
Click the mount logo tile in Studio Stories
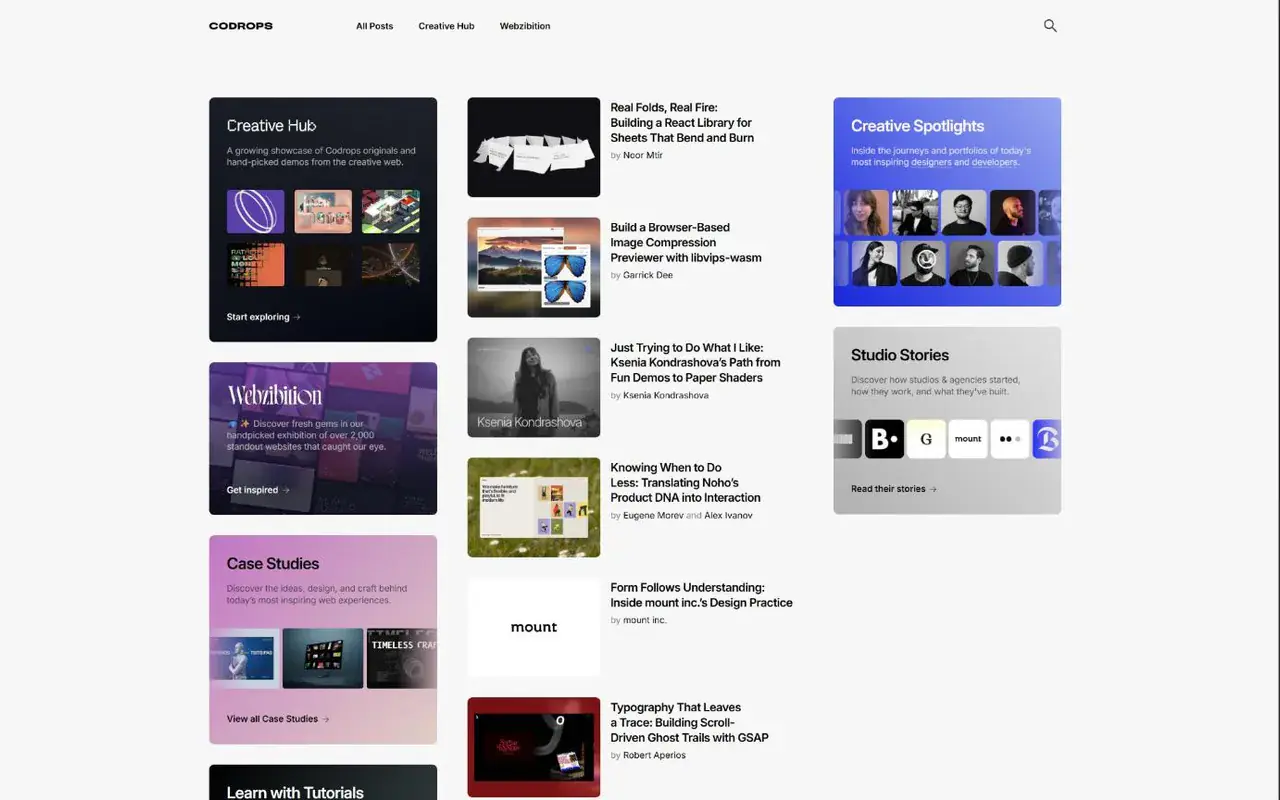[x=968, y=439]
